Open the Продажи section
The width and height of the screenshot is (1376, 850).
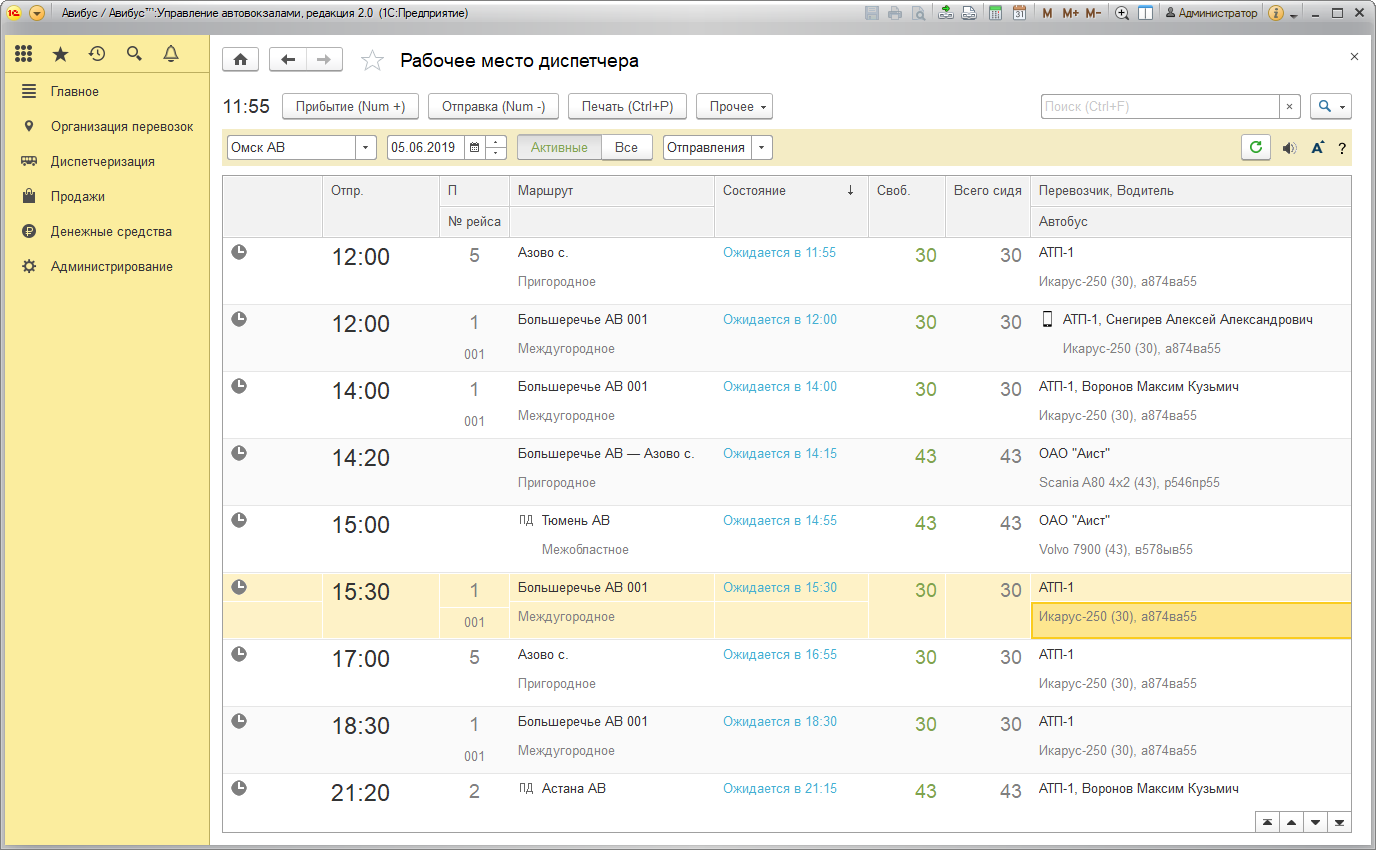pyautogui.click(x=77, y=196)
